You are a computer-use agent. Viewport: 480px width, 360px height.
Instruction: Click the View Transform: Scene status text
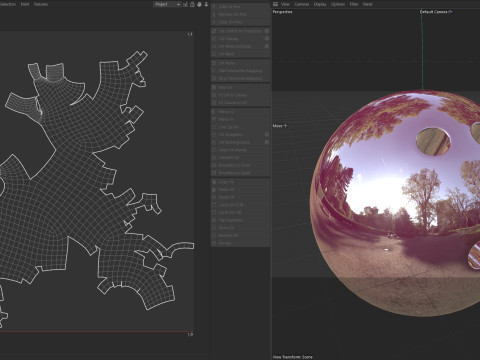(x=293, y=357)
